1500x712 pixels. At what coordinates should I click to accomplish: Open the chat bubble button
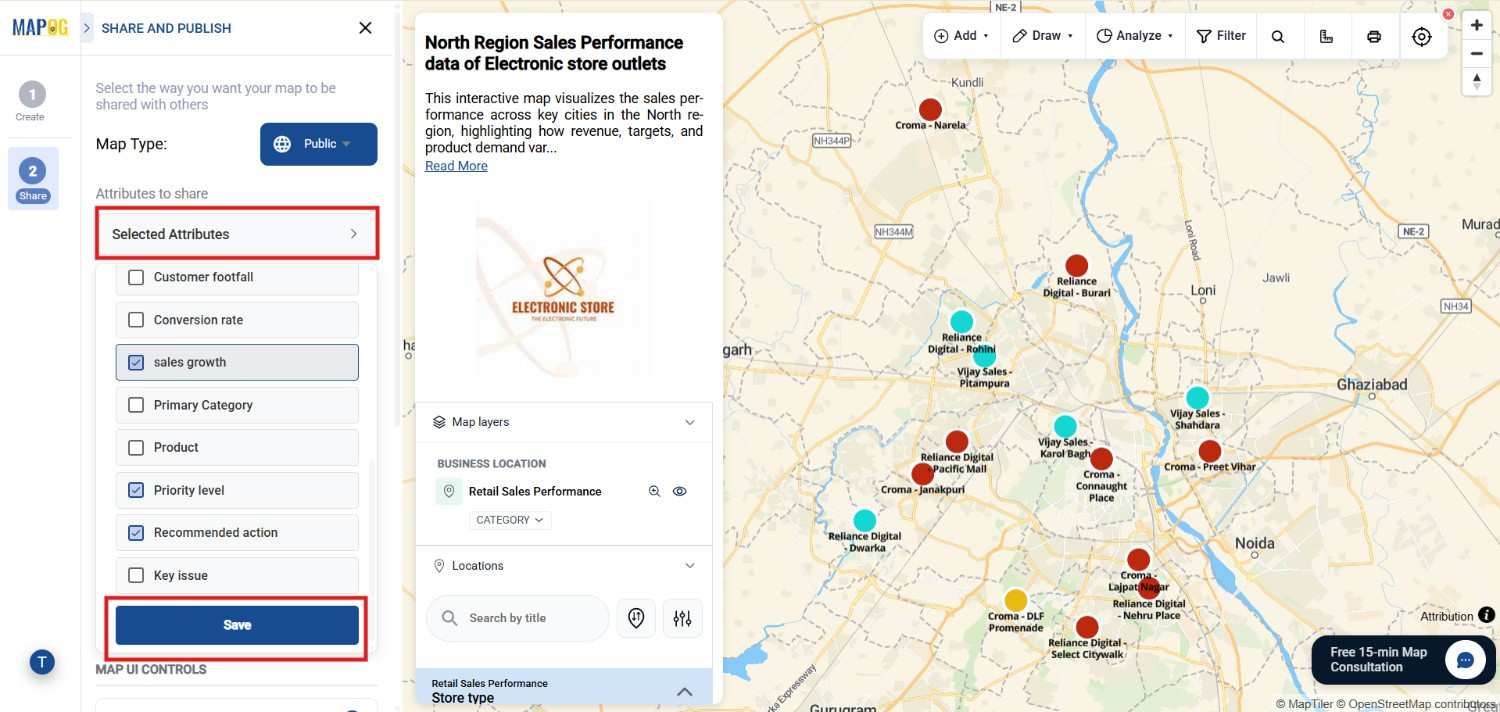click(x=1465, y=660)
